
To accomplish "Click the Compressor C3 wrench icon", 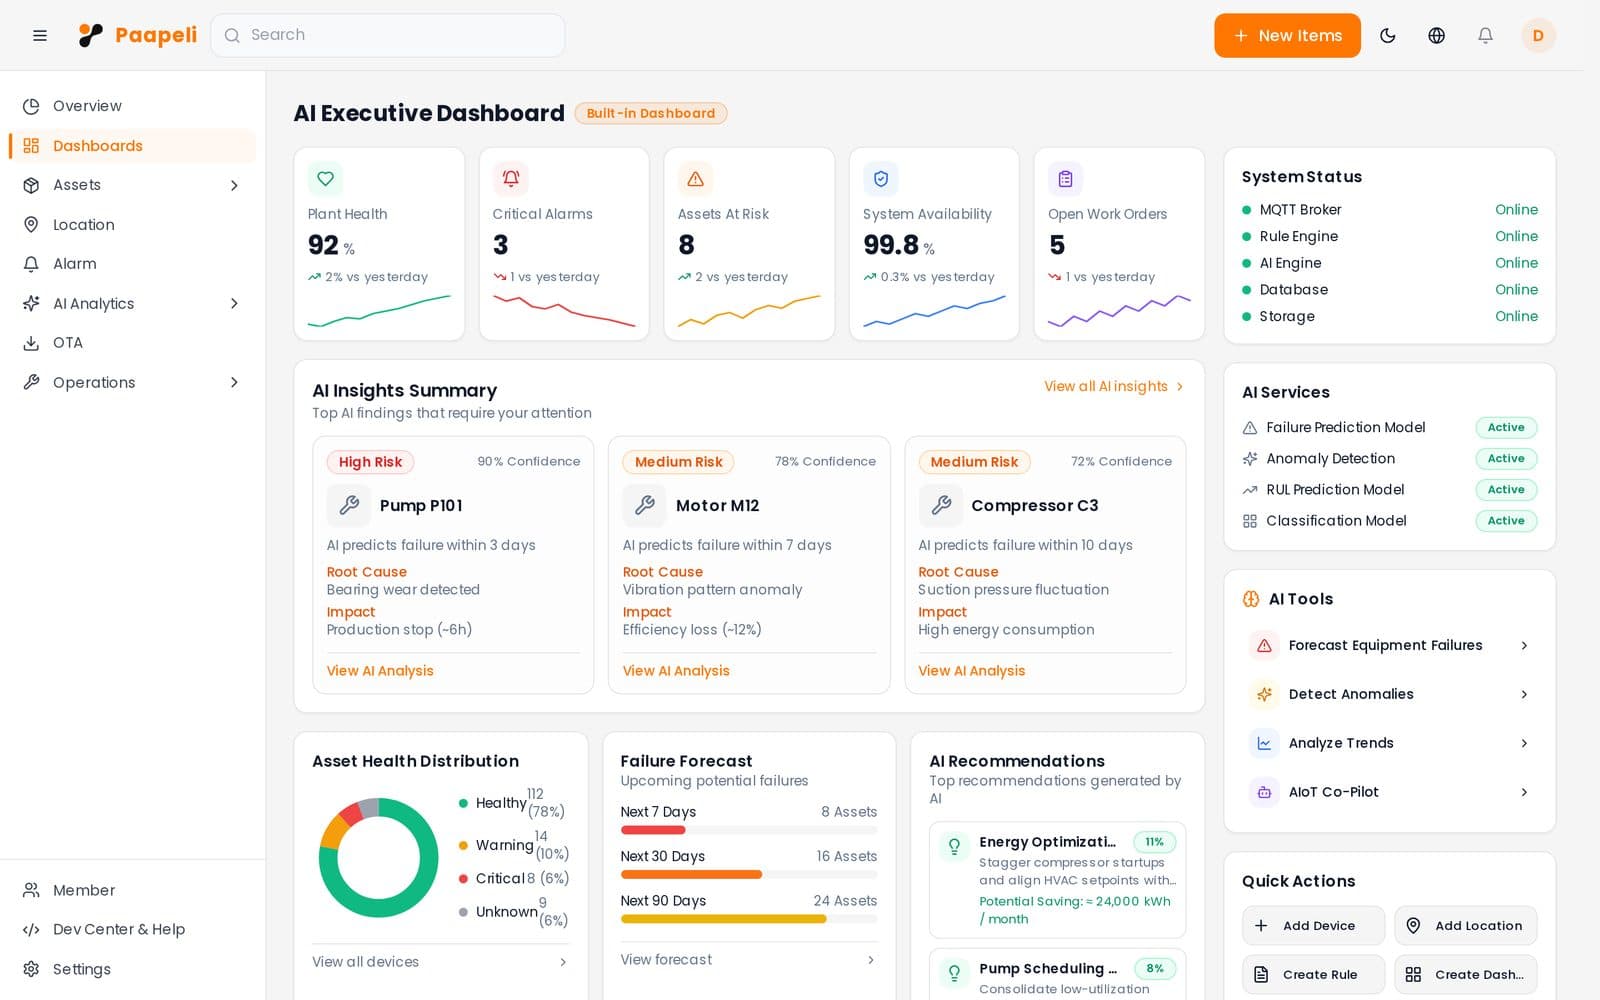I will pyautogui.click(x=941, y=506).
